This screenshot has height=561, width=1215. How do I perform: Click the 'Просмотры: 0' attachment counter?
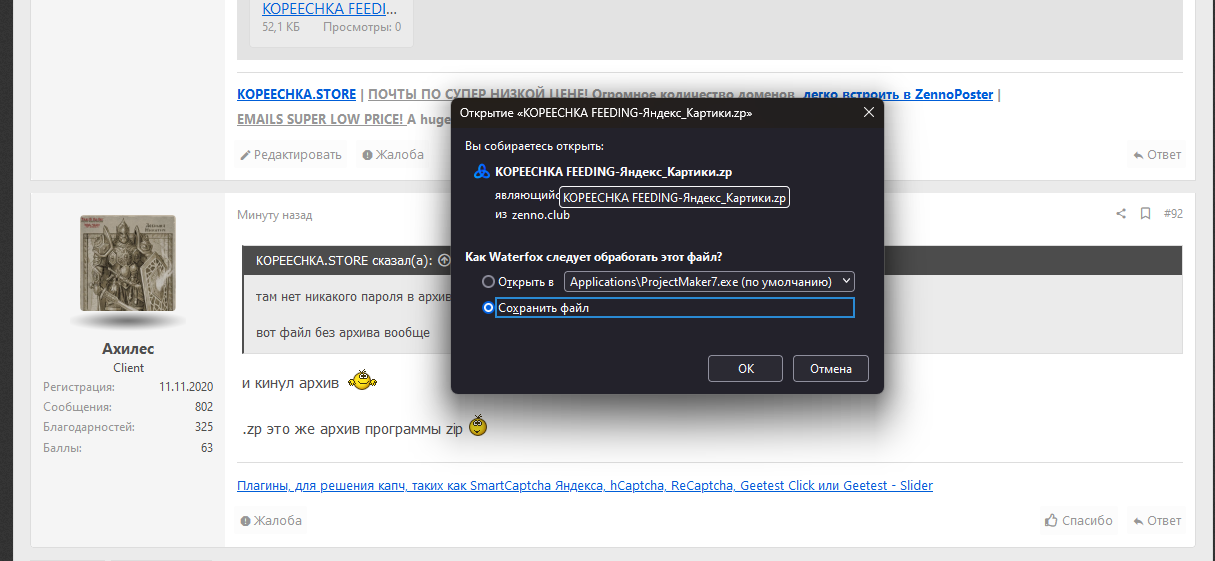click(362, 27)
